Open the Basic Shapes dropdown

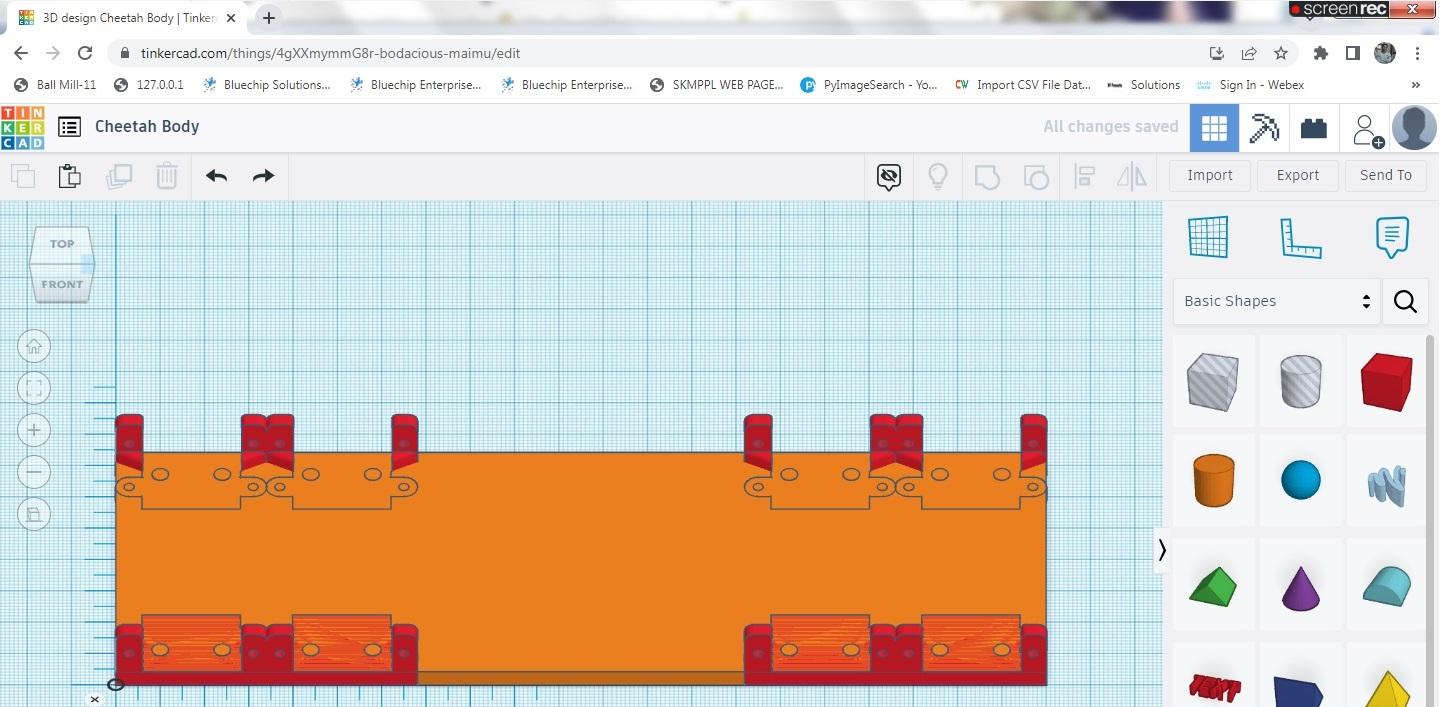(x=1276, y=301)
